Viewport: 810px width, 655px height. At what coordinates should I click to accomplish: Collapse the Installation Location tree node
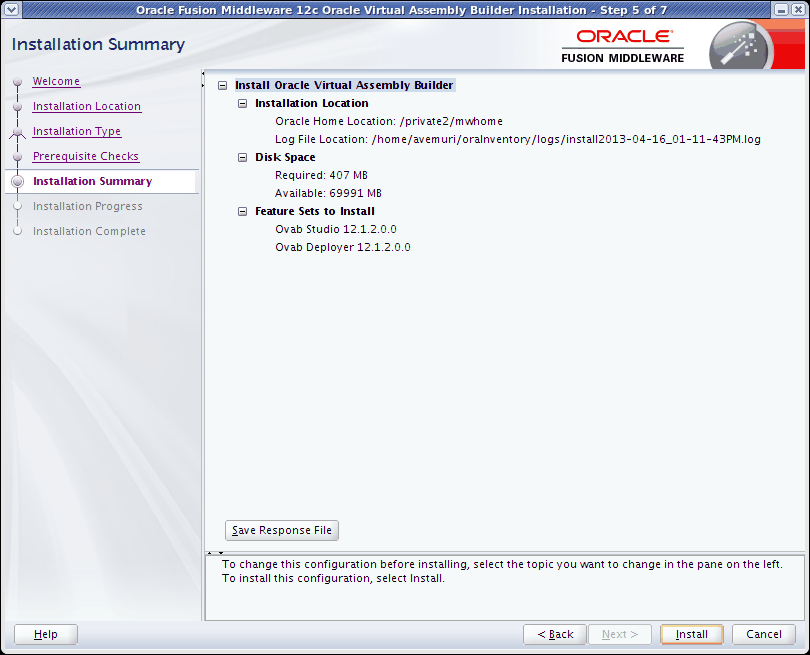coord(242,104)
